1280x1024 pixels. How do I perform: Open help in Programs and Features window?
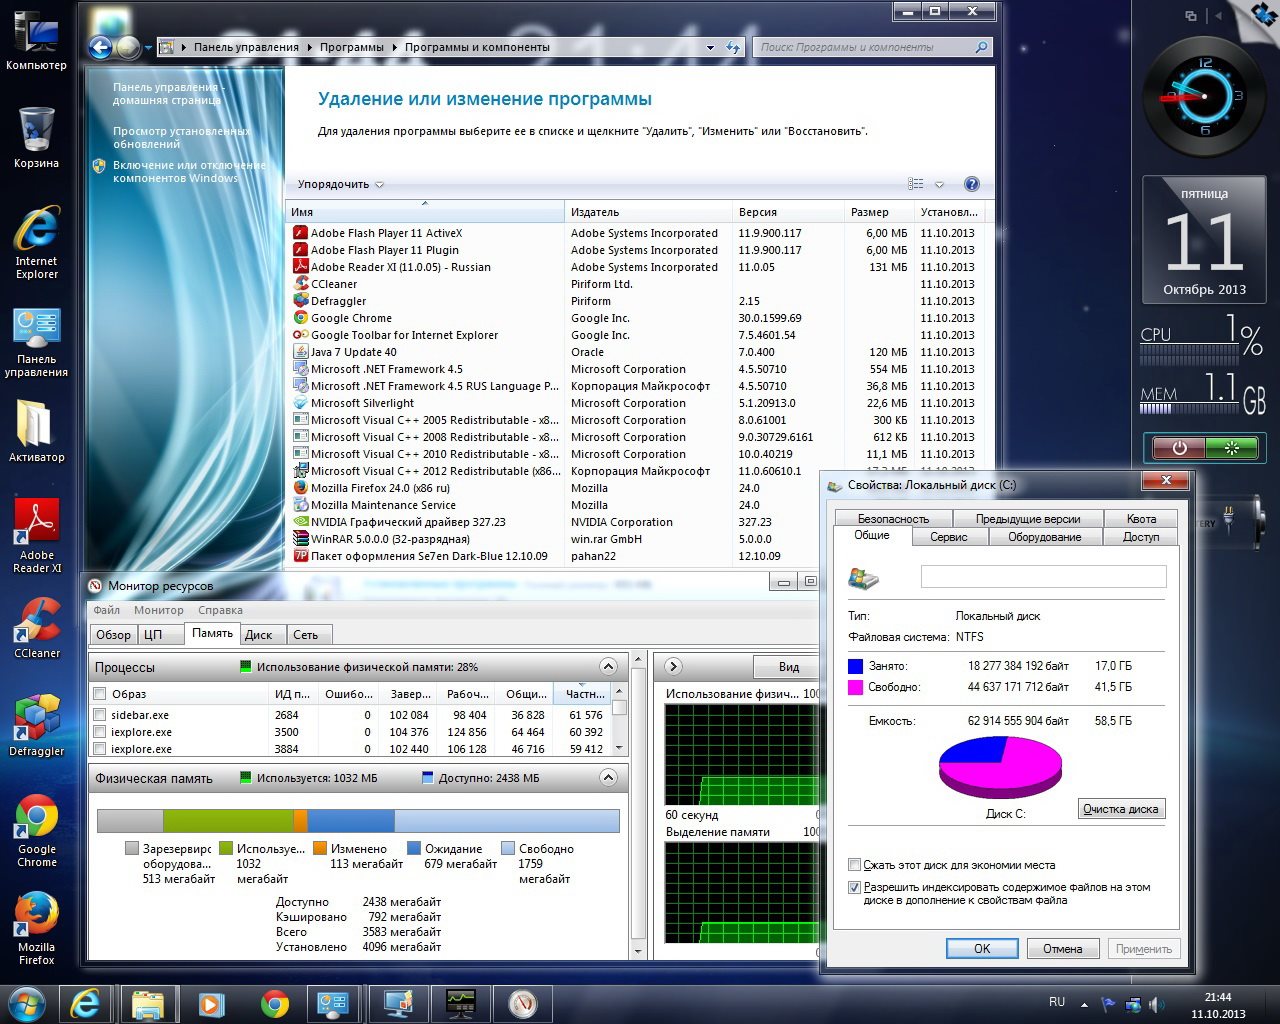(x=971, y=184)
